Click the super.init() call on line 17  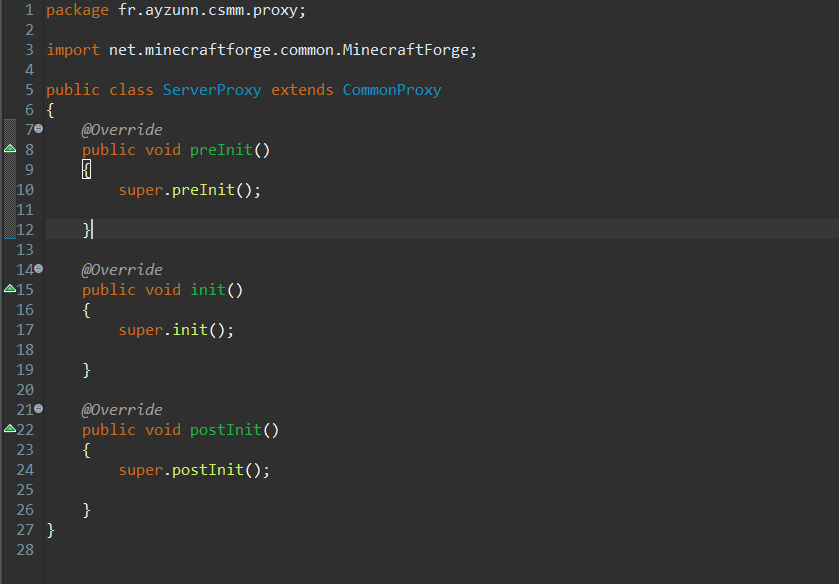[x=176, y=330]
